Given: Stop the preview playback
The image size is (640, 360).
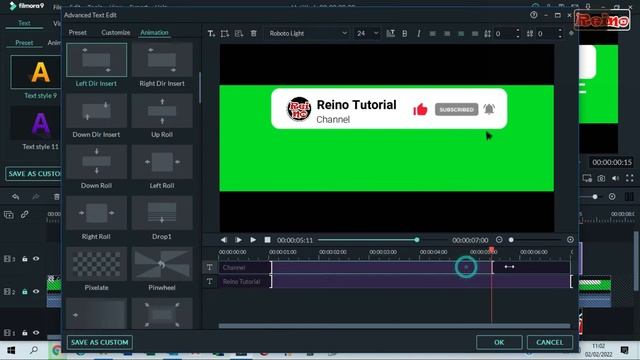Looking at the screenshot, I should tap(267, 240).
